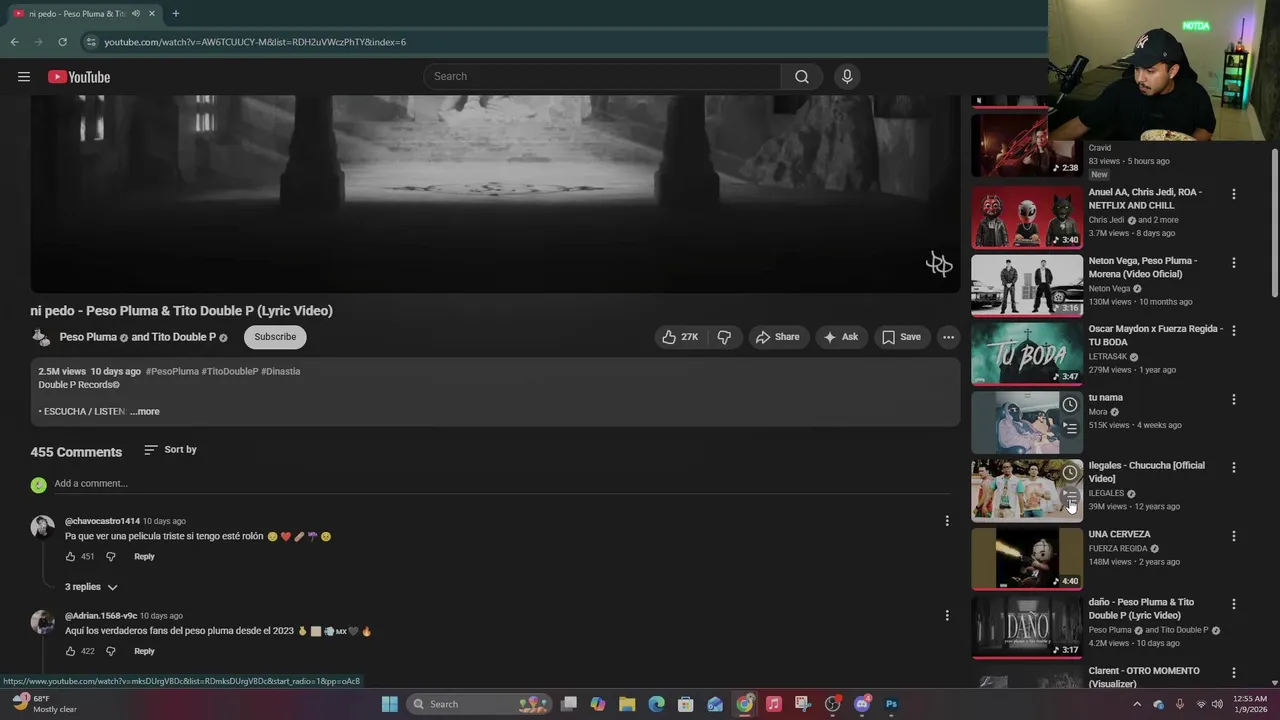Open options for daño Lyric Video

pyautogui.click(x=1233, y=604)
